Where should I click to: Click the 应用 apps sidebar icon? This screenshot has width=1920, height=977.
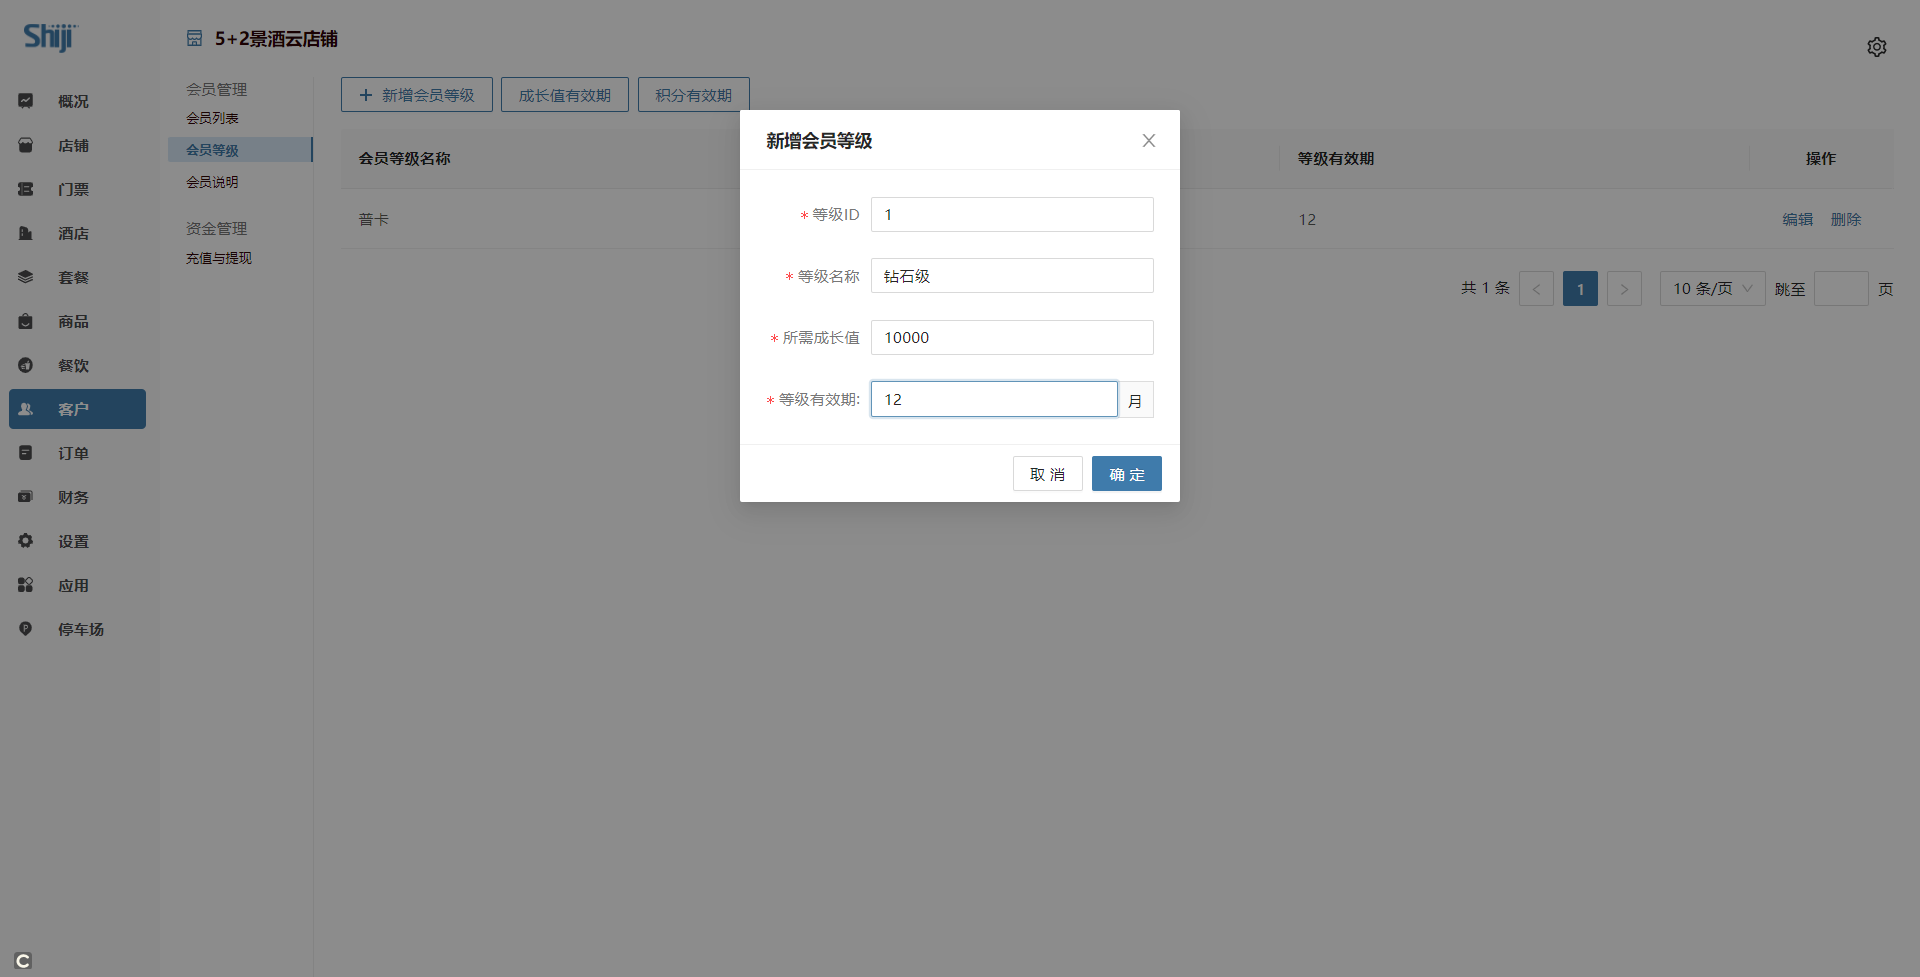coord(26,585)
